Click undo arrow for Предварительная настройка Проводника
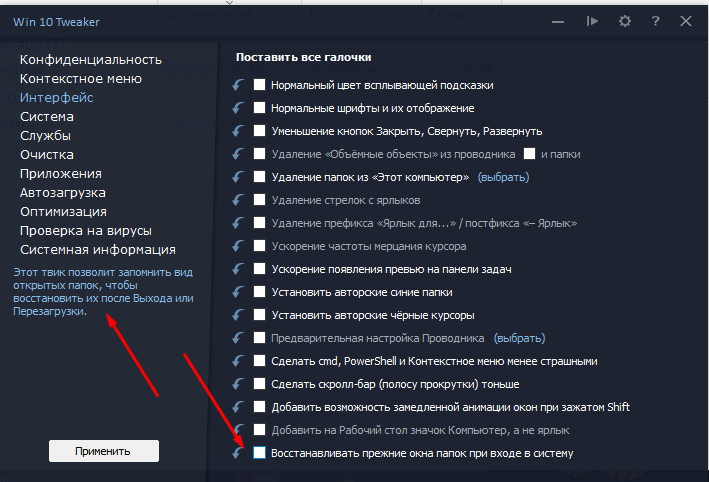 (x=238, y=338)
